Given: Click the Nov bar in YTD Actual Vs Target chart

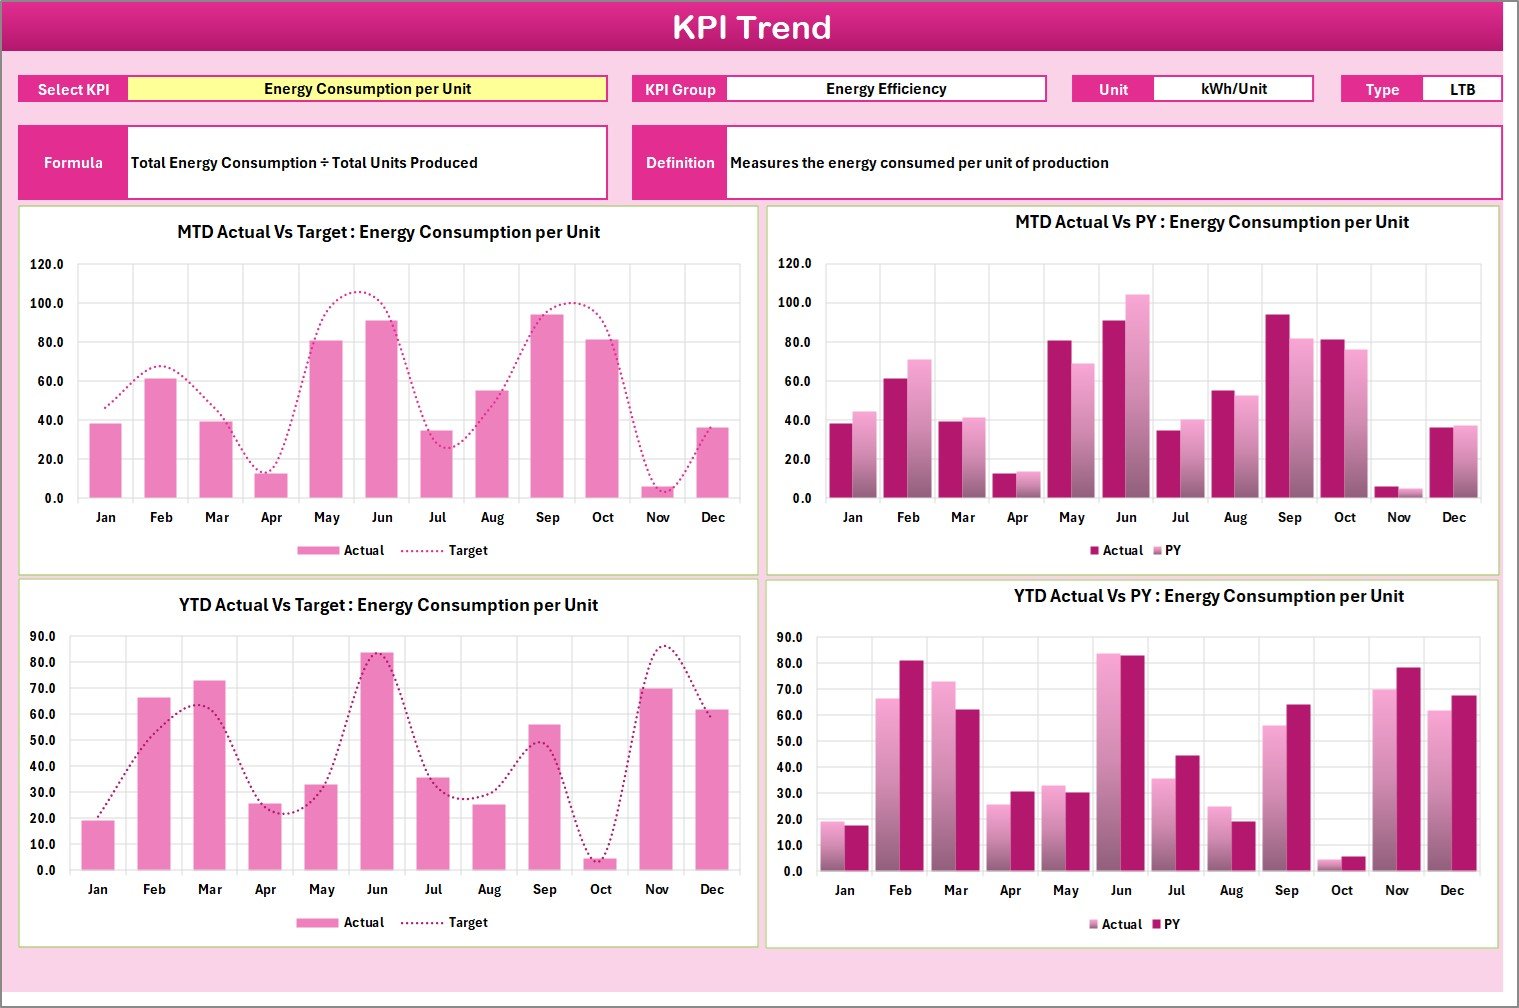Looking at the screenshot, I should coord(656,779).
